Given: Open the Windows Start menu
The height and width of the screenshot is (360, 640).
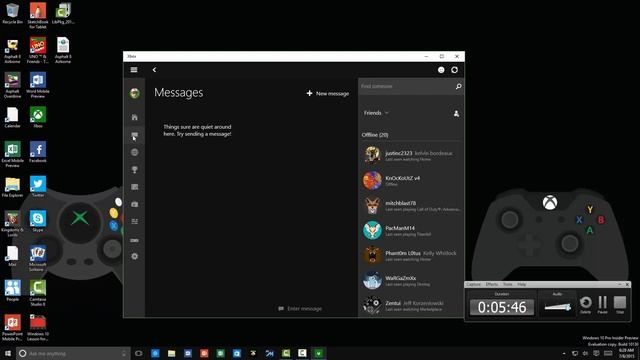Looking at the screenshot, I should coord(8,353).
